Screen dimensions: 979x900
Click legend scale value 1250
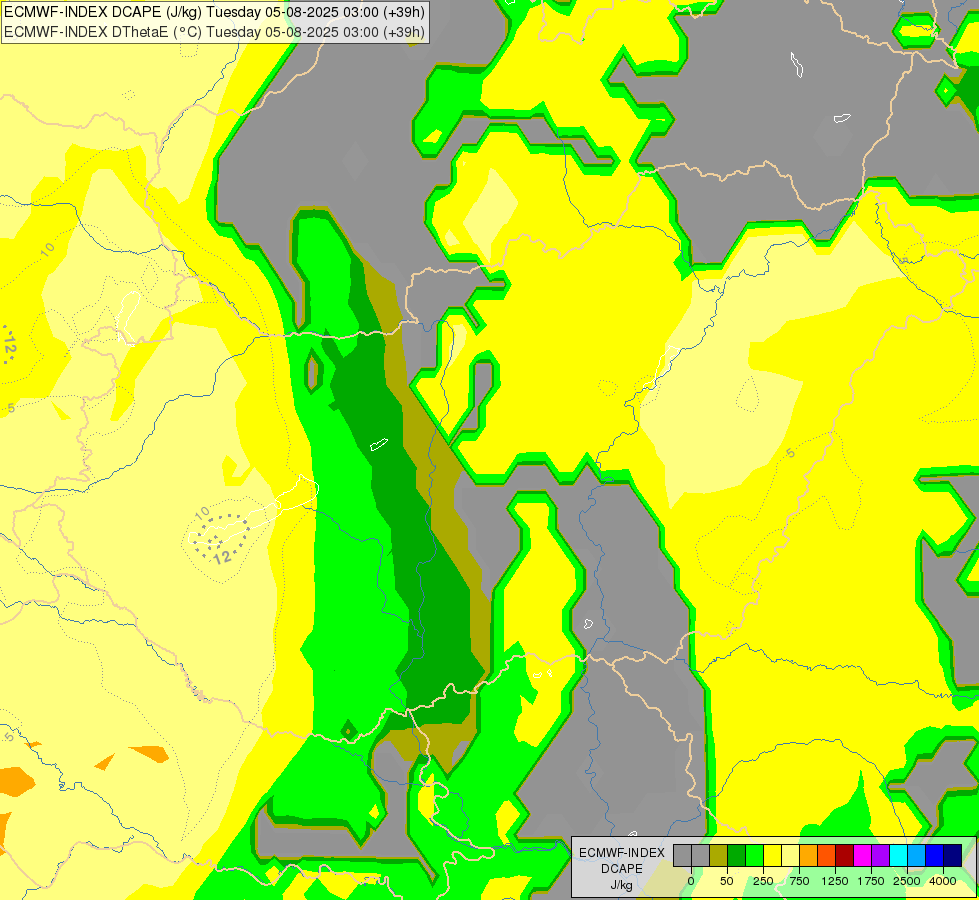point(835,881)
